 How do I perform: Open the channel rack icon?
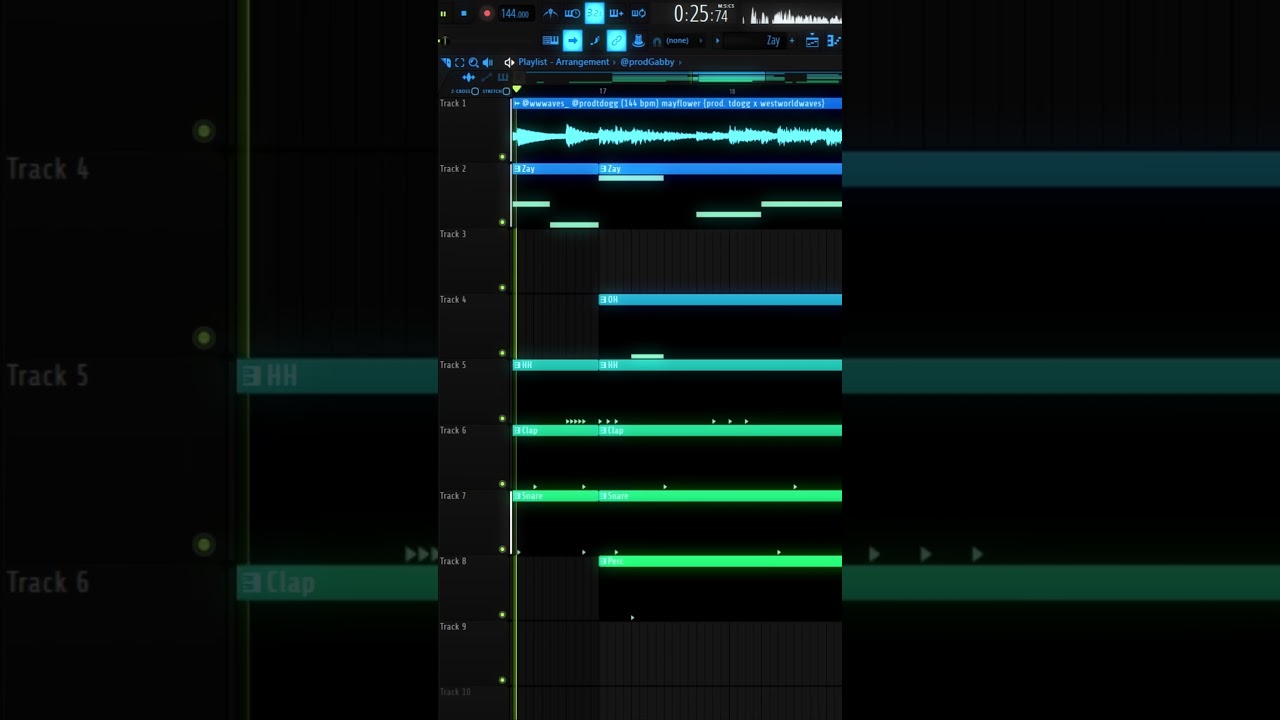click(x=833, y=41)
